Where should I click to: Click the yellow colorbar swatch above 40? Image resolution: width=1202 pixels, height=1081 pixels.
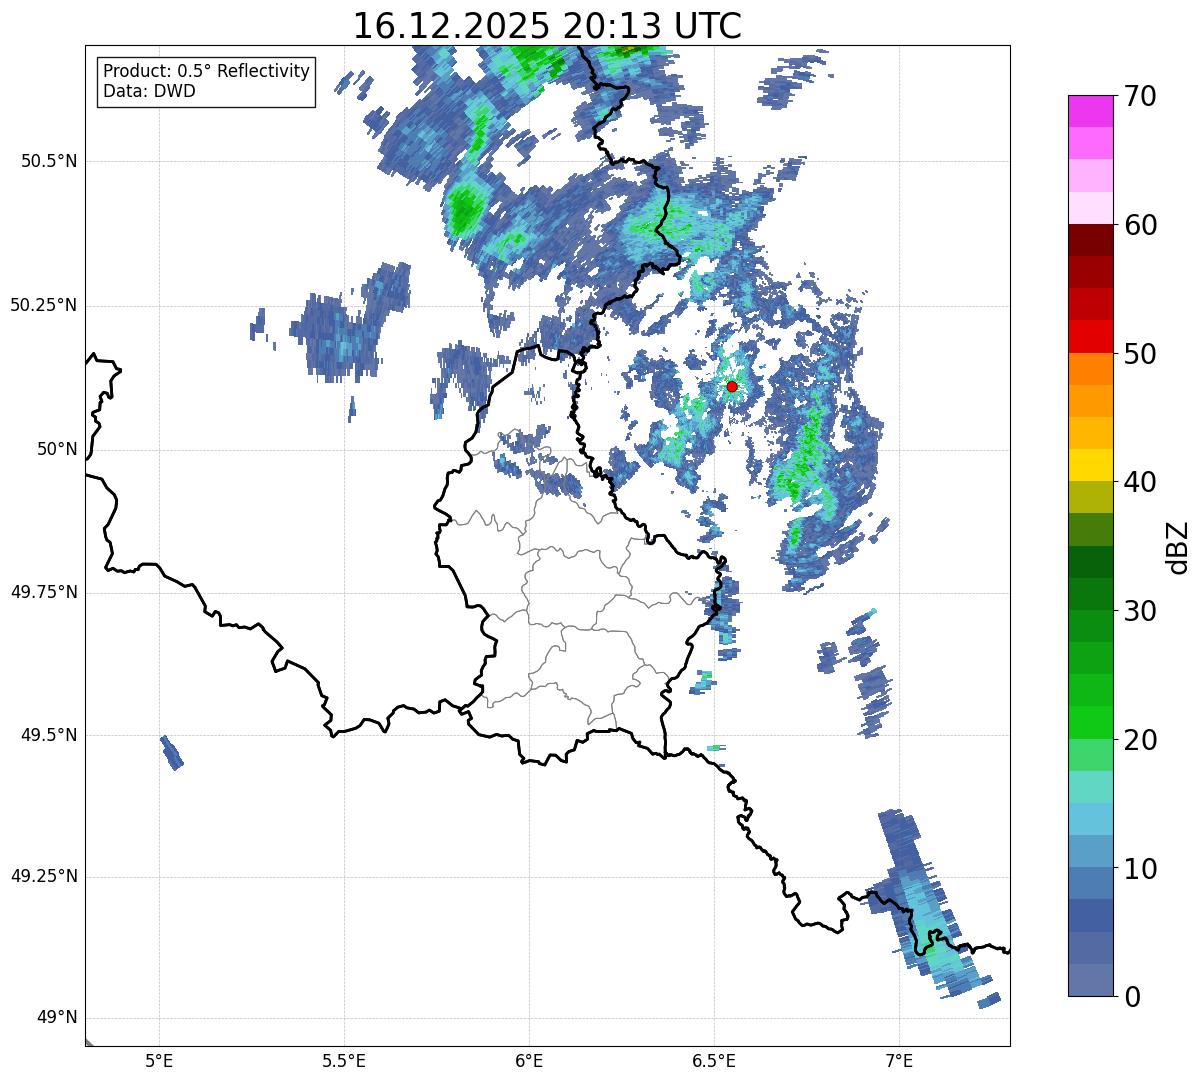click(x=1090, y=465)
